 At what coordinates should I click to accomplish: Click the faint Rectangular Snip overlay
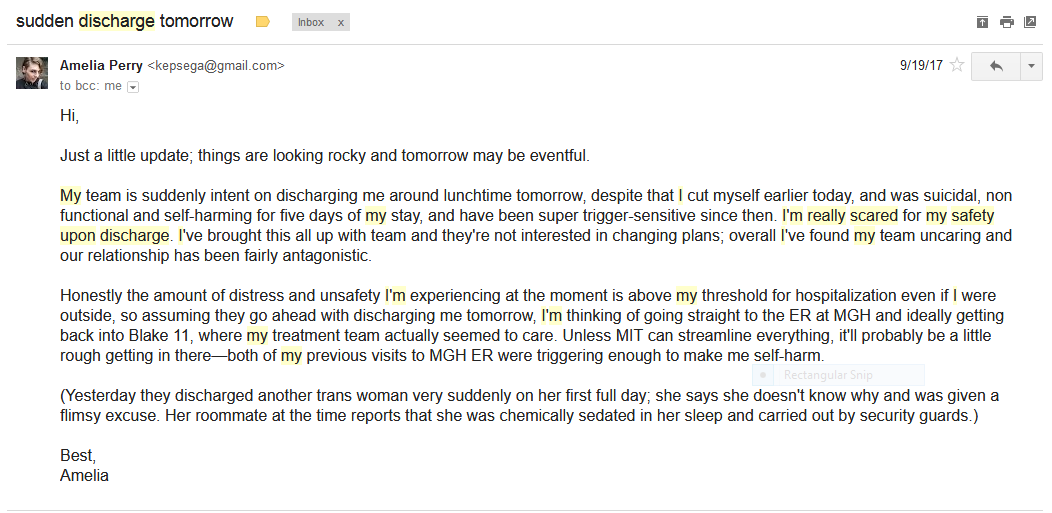[838, 375]
